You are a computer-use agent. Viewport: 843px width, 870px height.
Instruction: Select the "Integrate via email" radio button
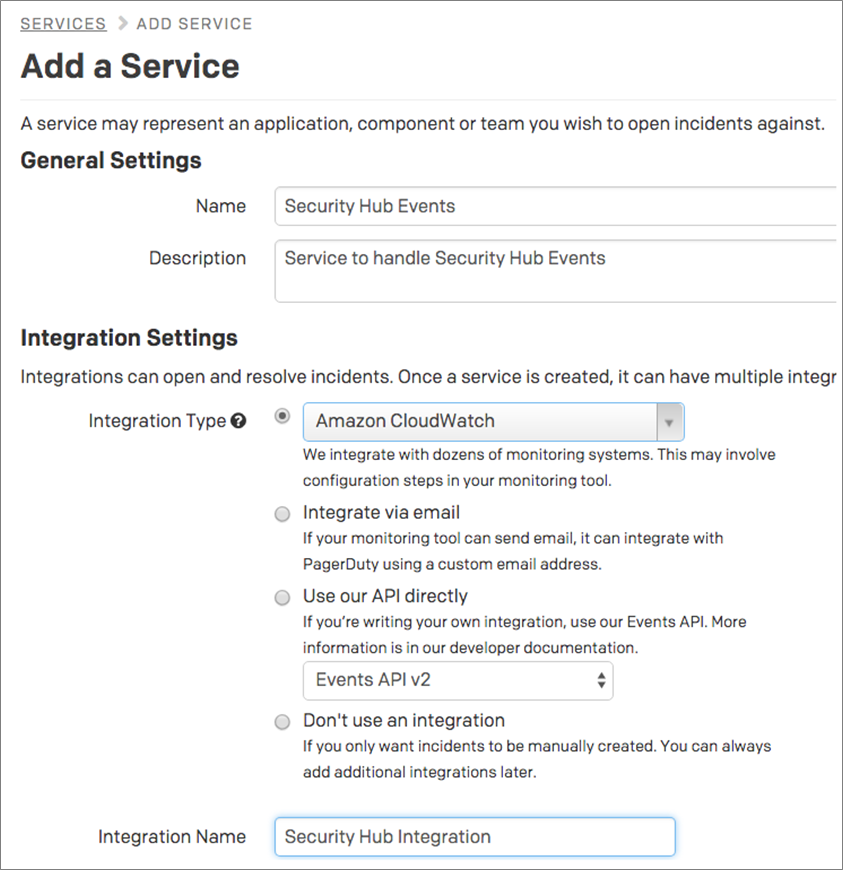pyautogui.click(x=282, y=514)
